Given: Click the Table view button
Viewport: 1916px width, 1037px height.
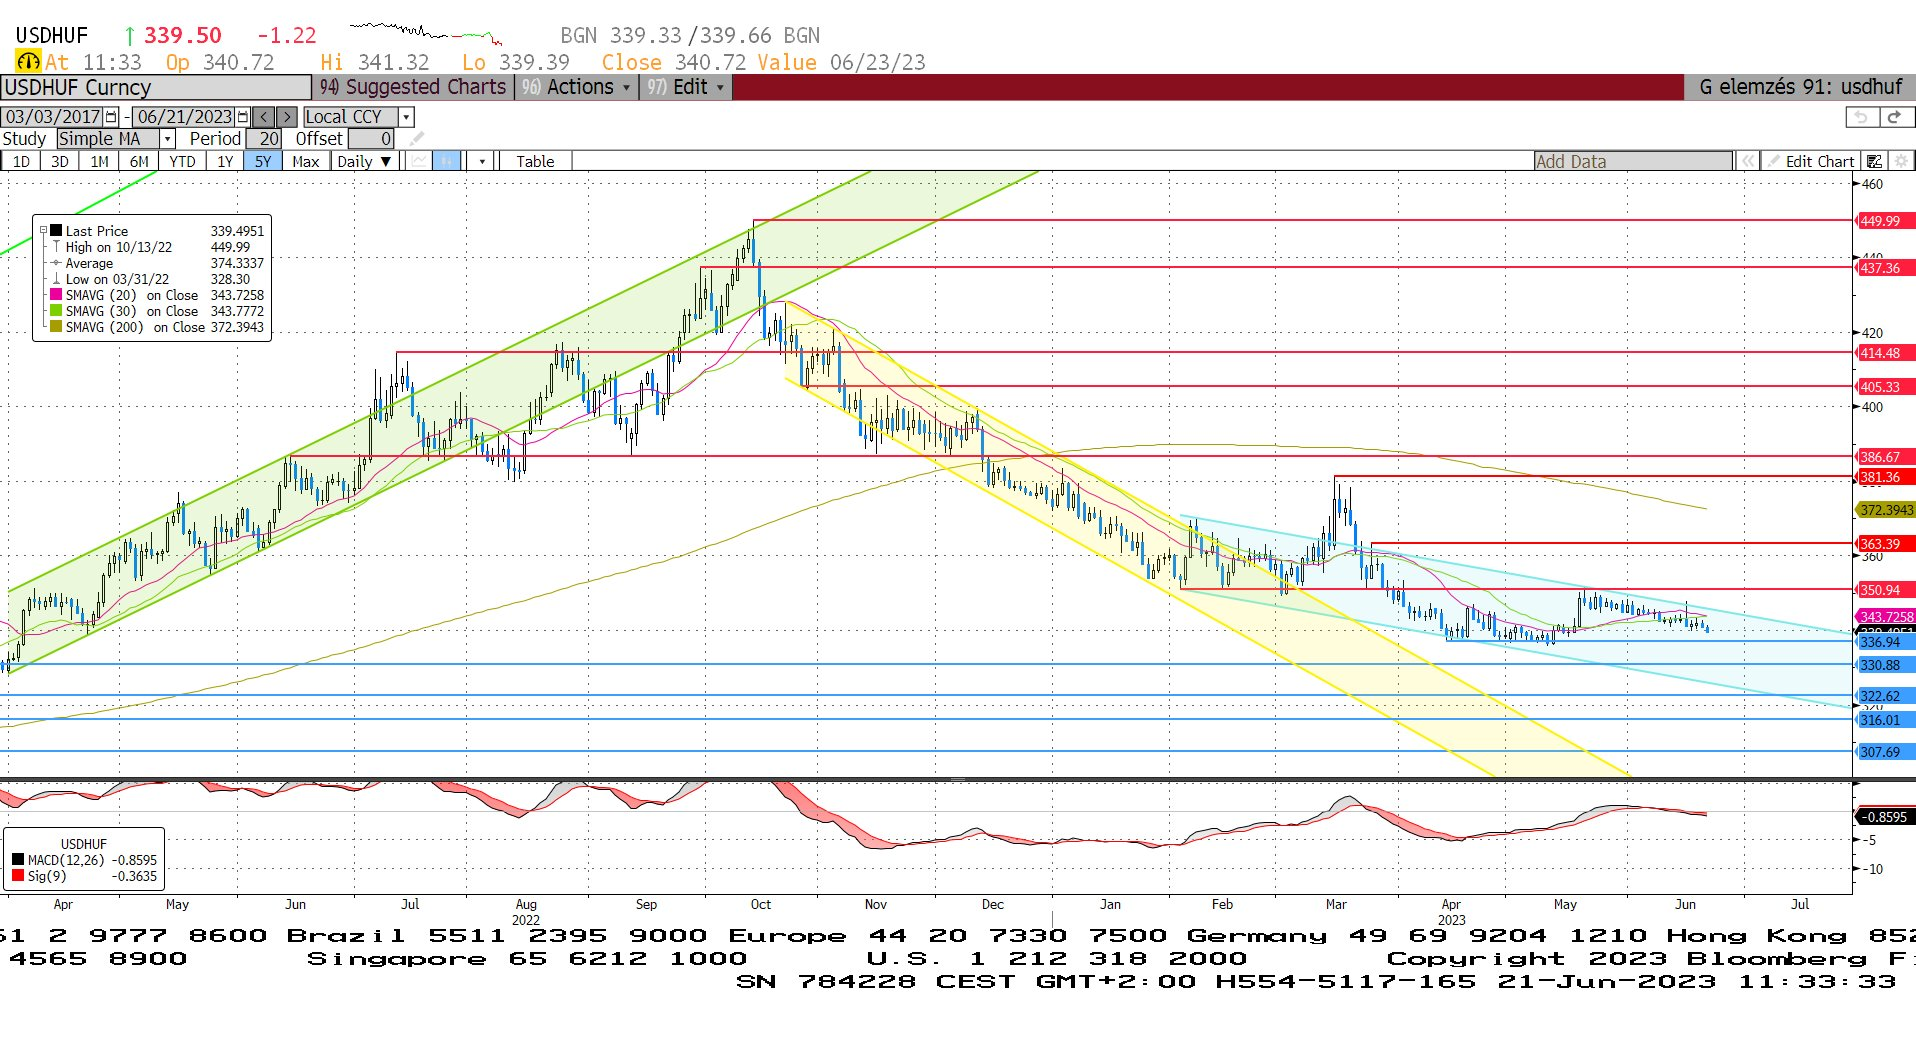Looking at the screenshot, I should coord(535,161).
